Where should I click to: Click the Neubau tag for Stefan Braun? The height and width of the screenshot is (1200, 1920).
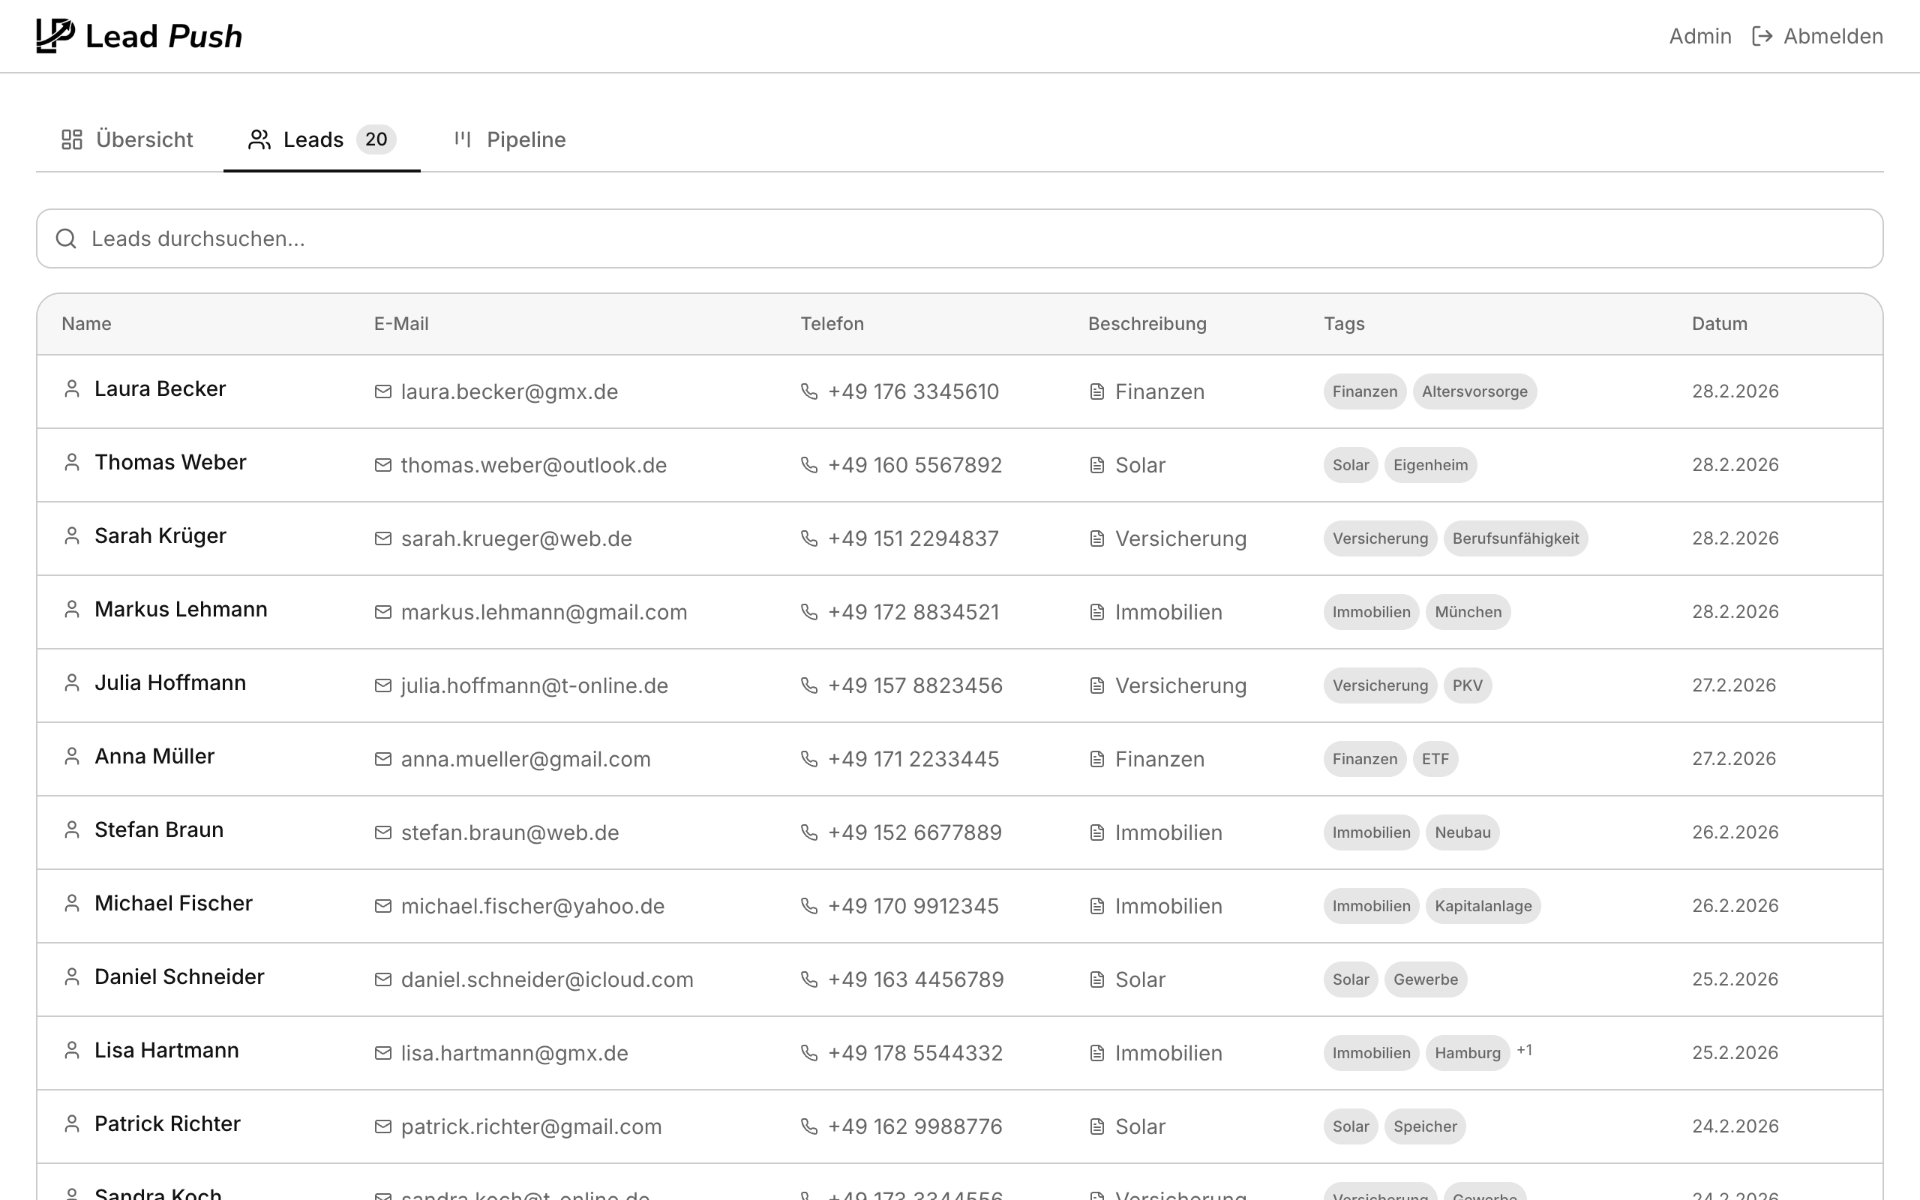point(1463,832)
